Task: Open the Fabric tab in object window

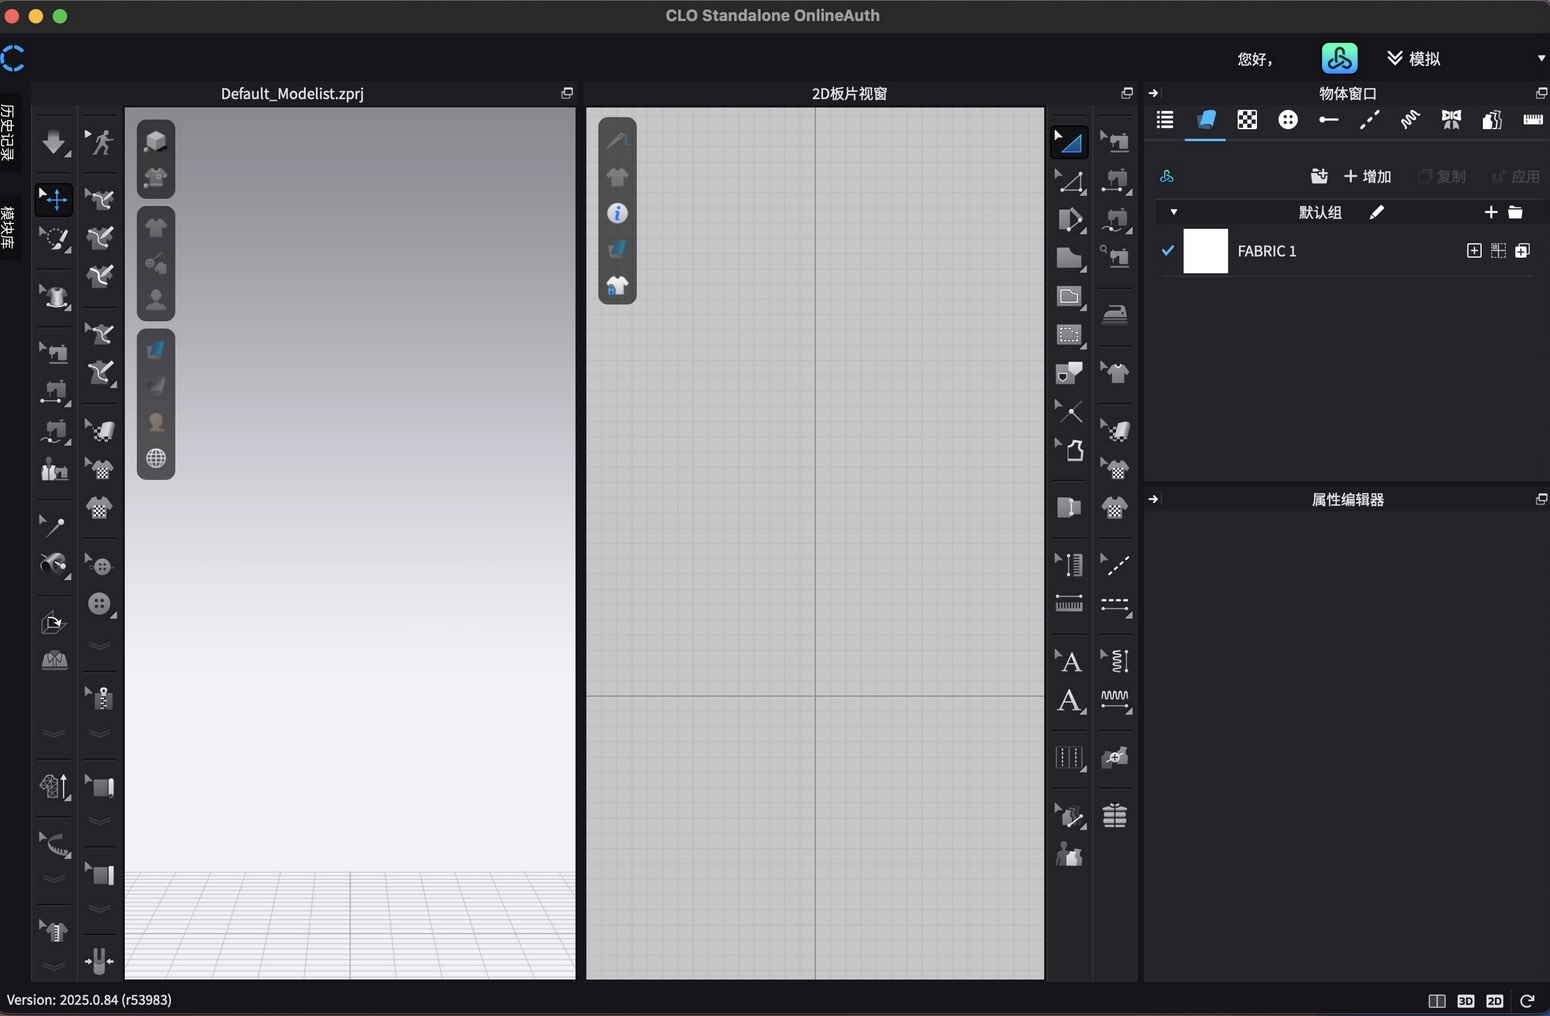Action: [x=1206, y=120]
